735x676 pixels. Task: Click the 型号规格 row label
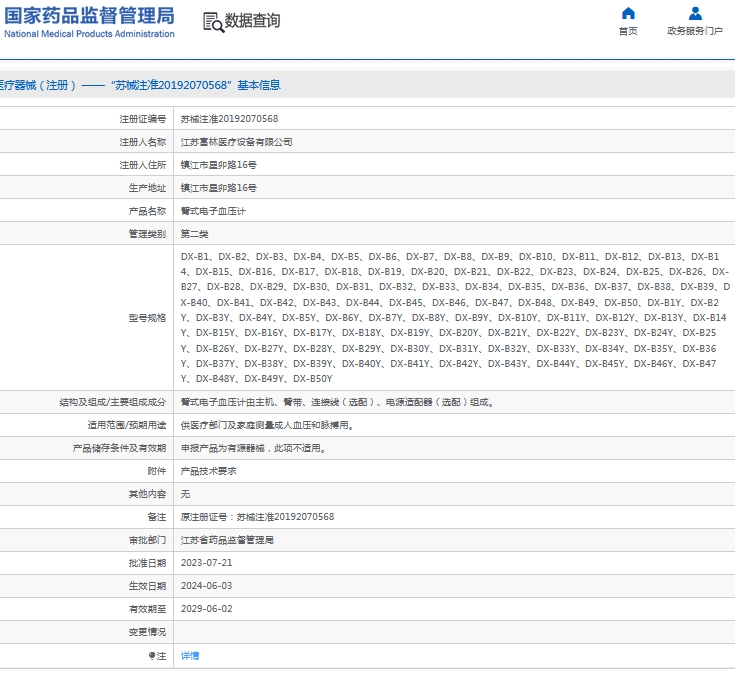tap(148, 318)
